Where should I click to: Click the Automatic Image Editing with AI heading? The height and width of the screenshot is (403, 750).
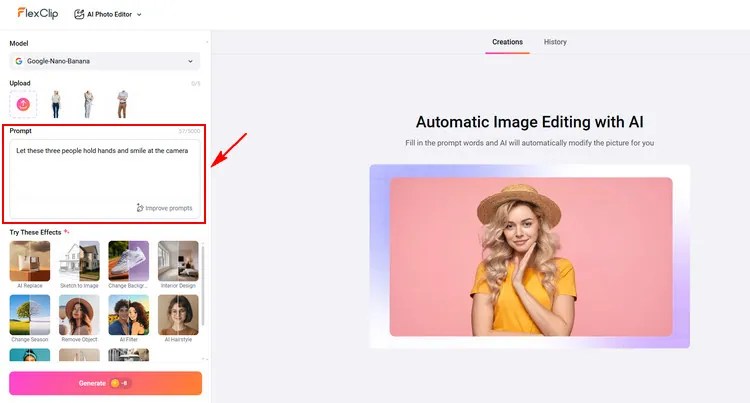(529, 122)
